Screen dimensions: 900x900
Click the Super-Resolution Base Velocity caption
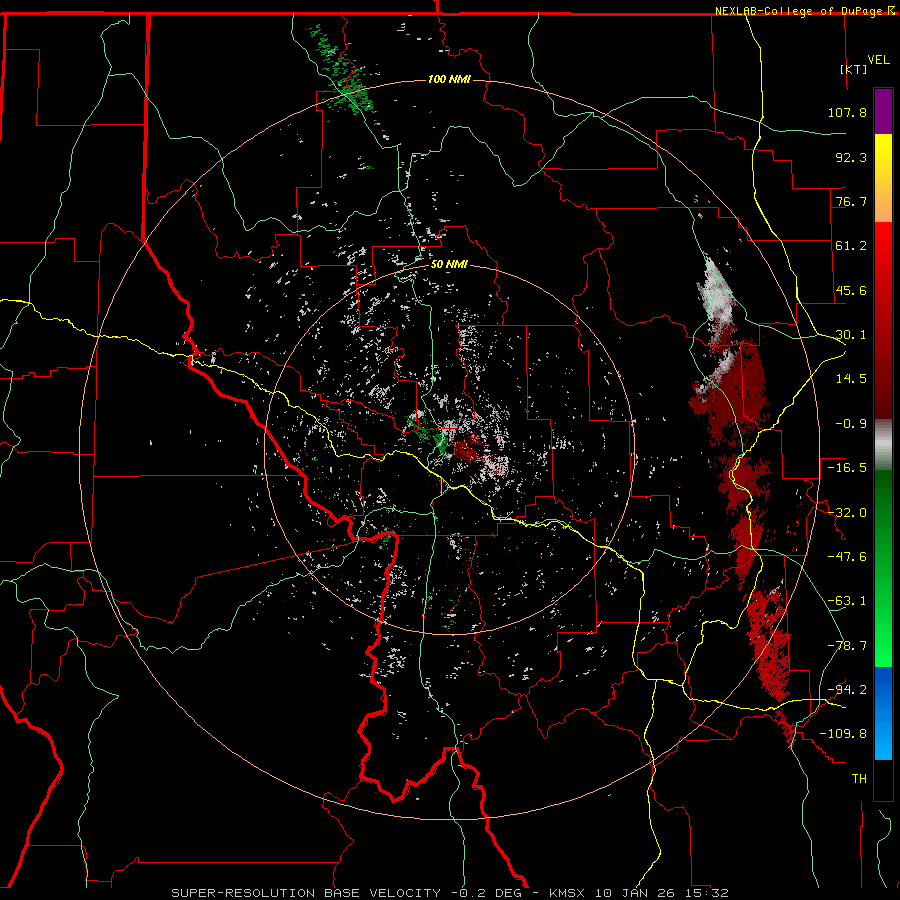pos(450,893)
